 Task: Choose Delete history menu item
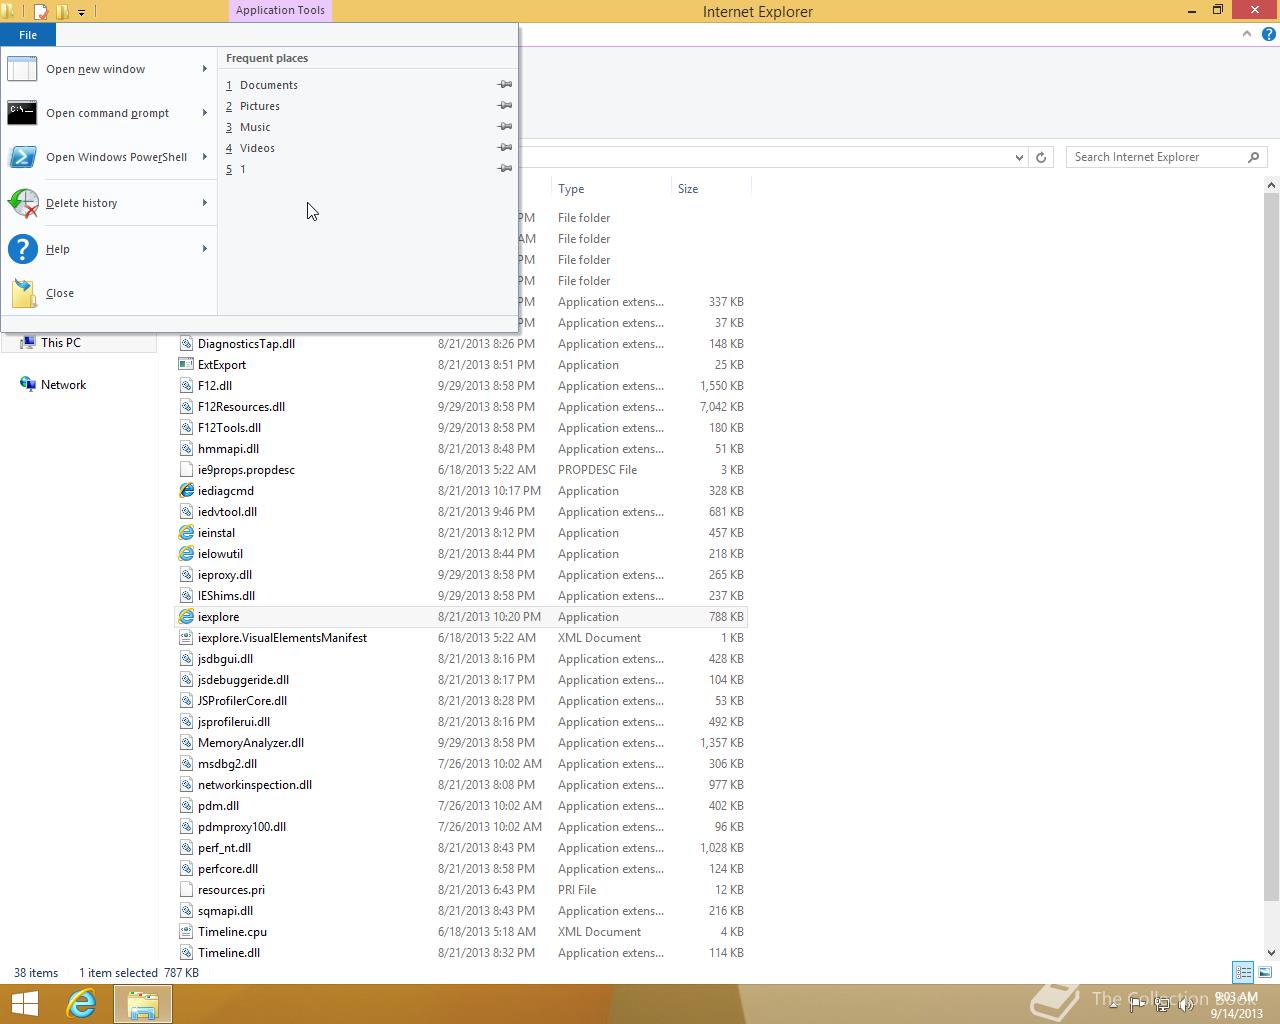point(109,203)
